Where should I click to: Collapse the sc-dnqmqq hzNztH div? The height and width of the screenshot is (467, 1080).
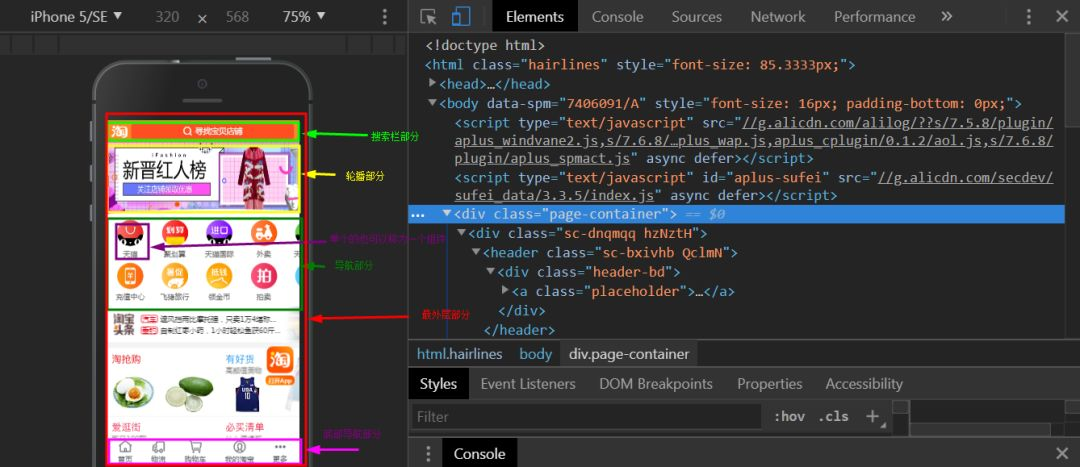(x=461, y=233)
